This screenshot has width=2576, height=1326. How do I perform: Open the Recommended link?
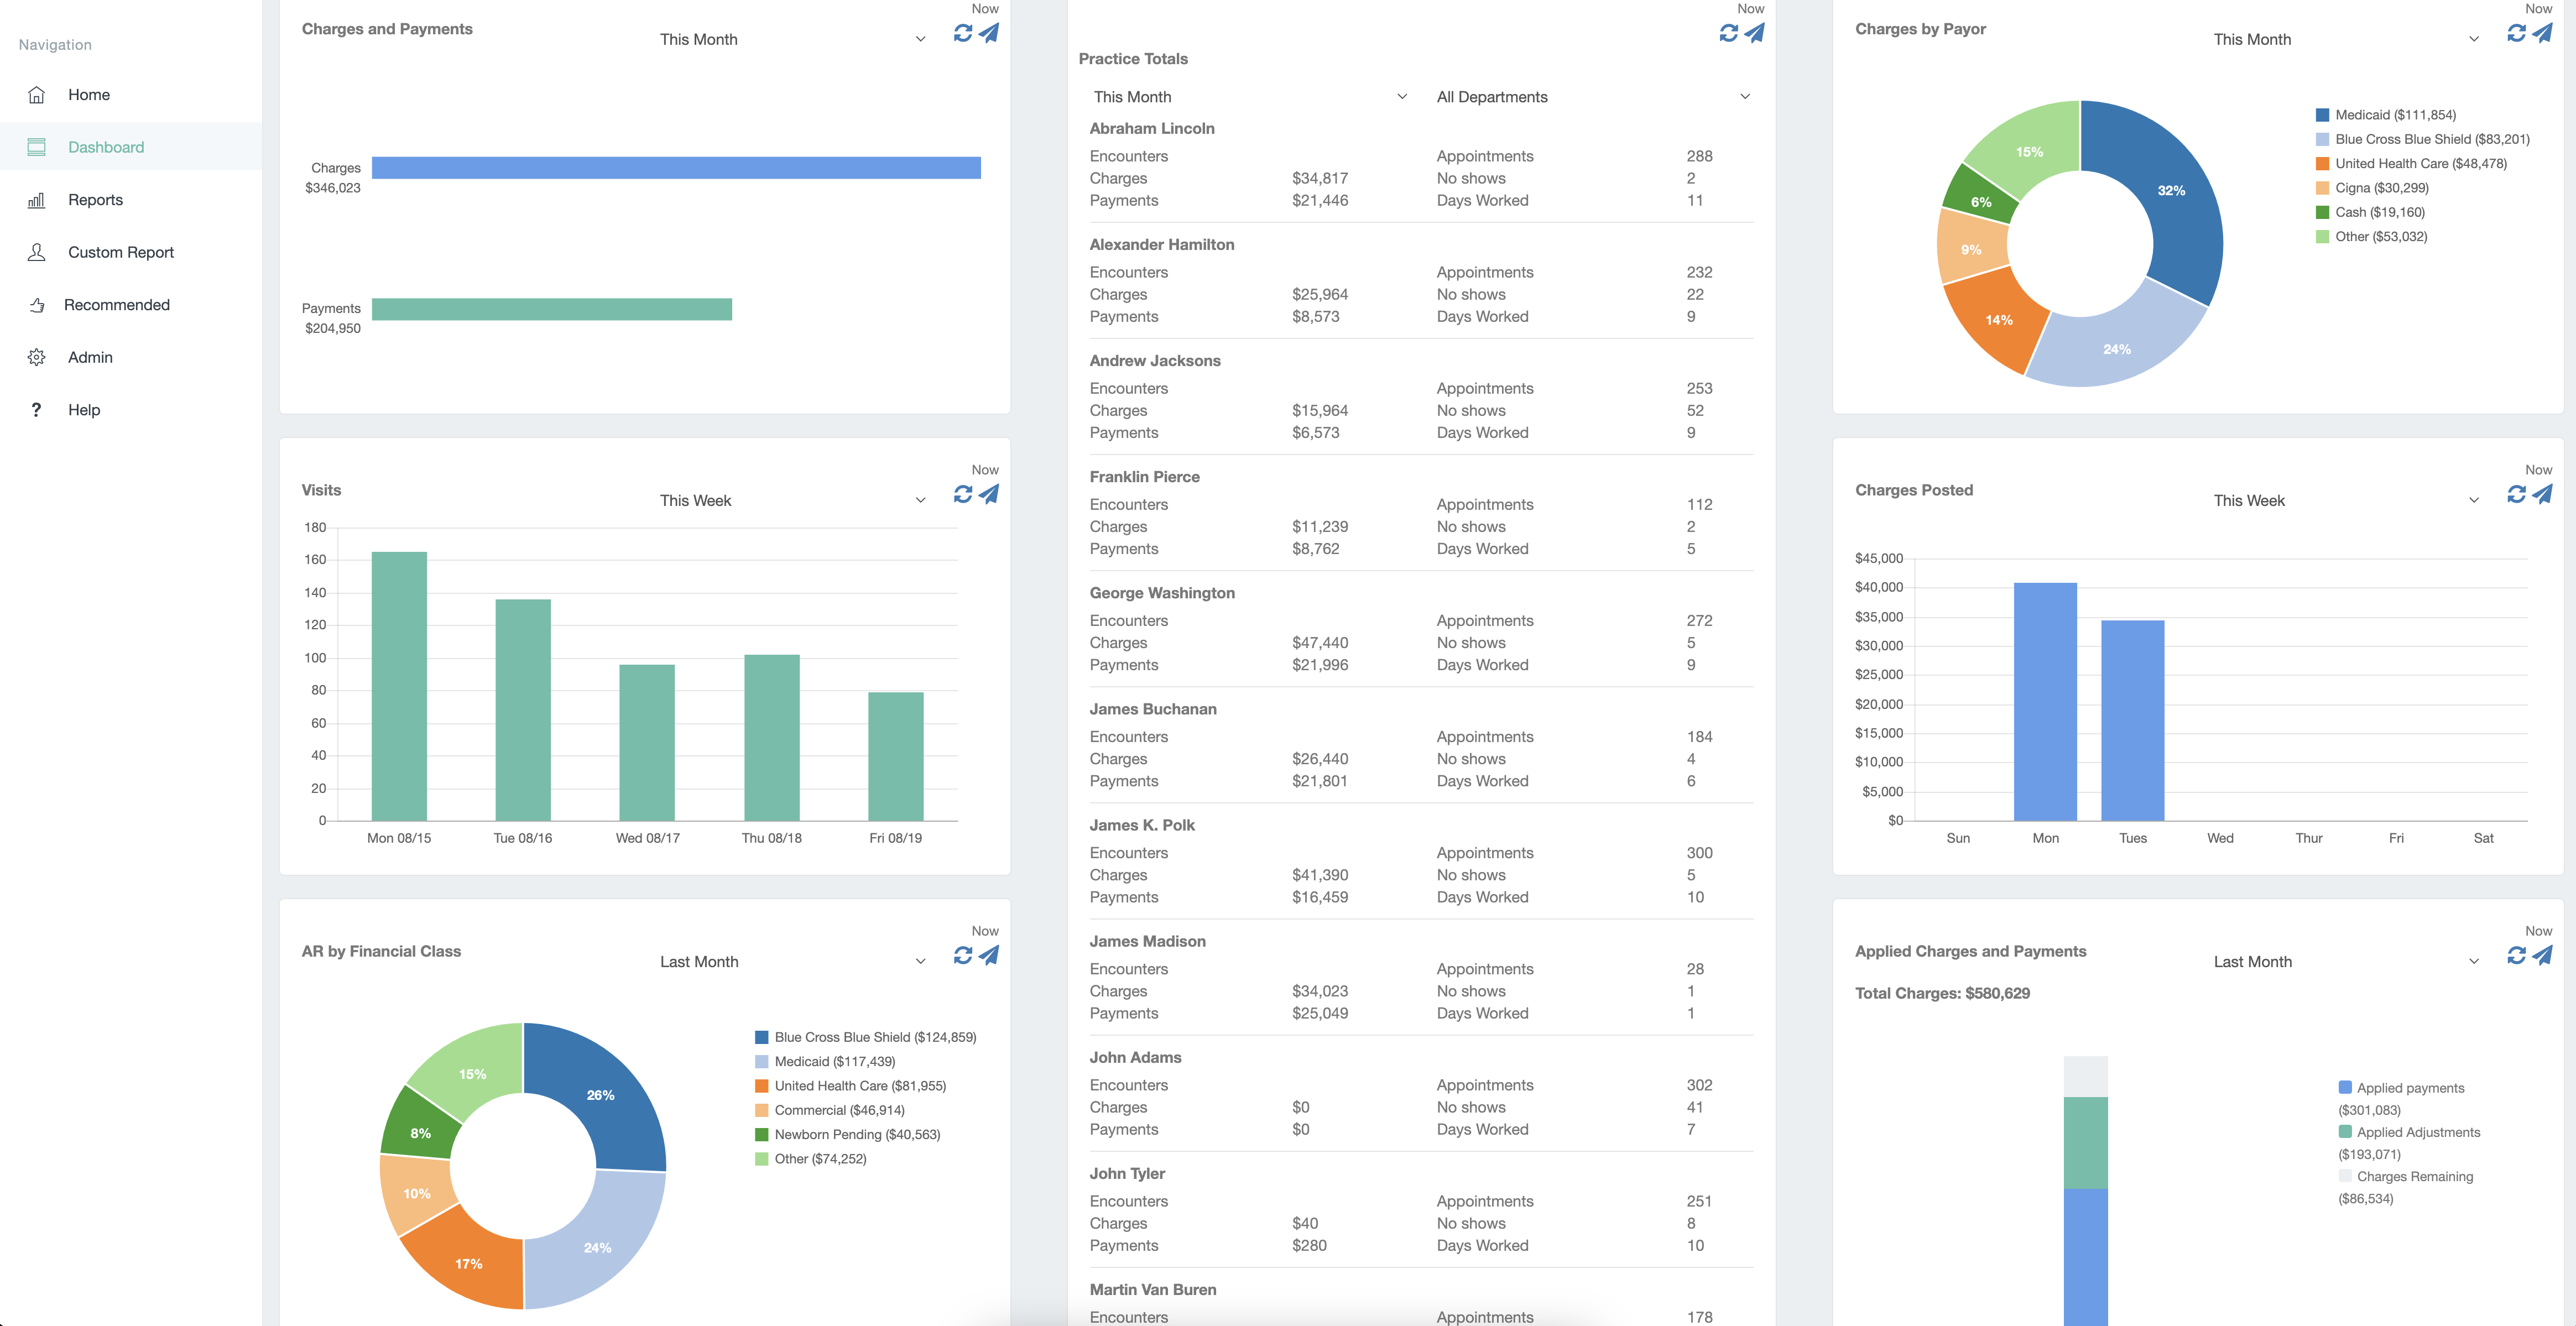(x=116, y=305)
